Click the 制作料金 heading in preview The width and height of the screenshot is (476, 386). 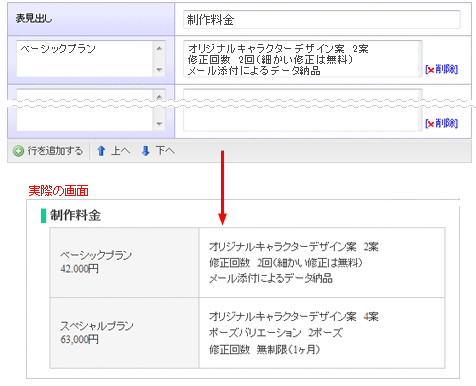(x=75, y=215)
